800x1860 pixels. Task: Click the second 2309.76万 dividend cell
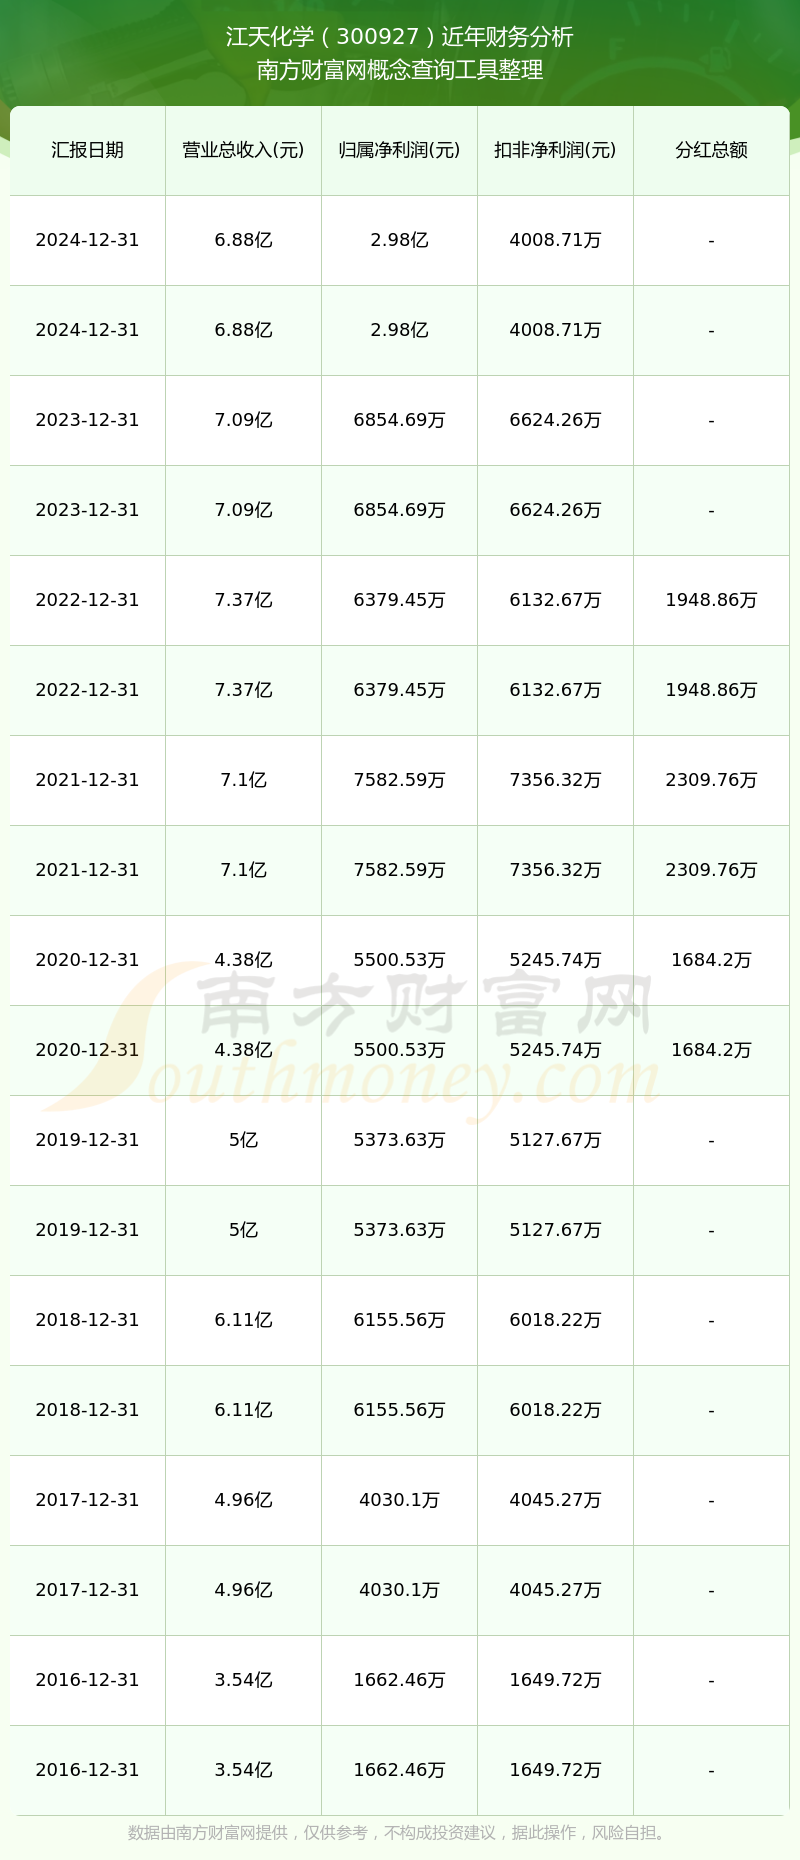coord(711,870)
